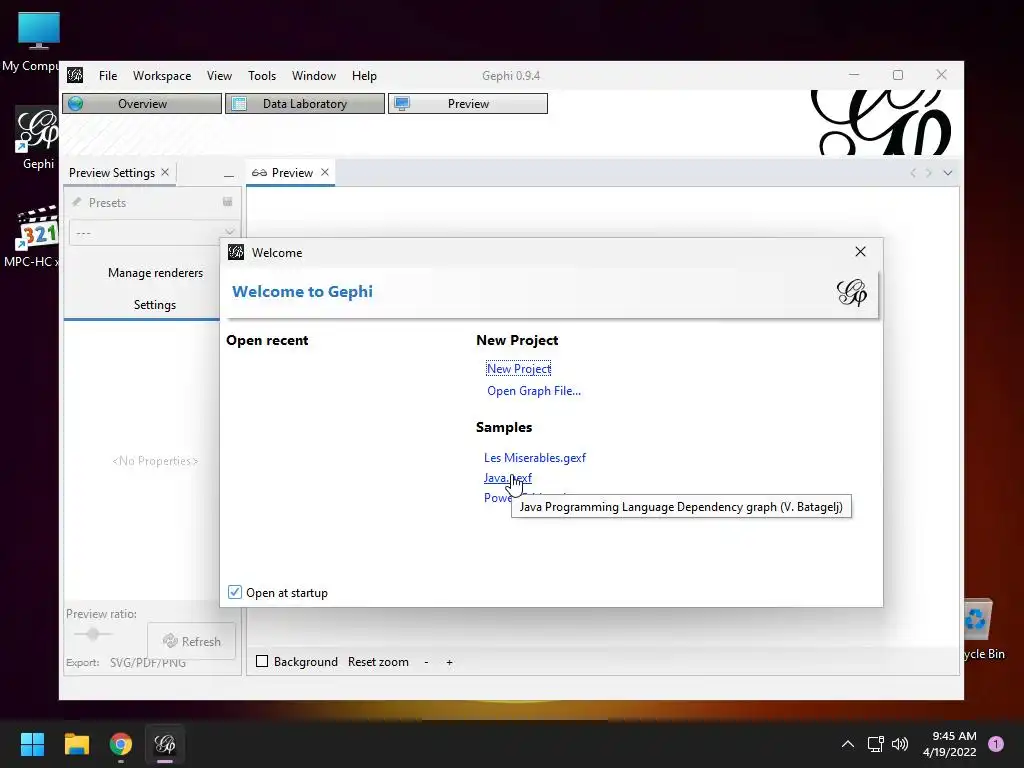
Task: Click the Preview monitor icon
Action: coord(402,103)
